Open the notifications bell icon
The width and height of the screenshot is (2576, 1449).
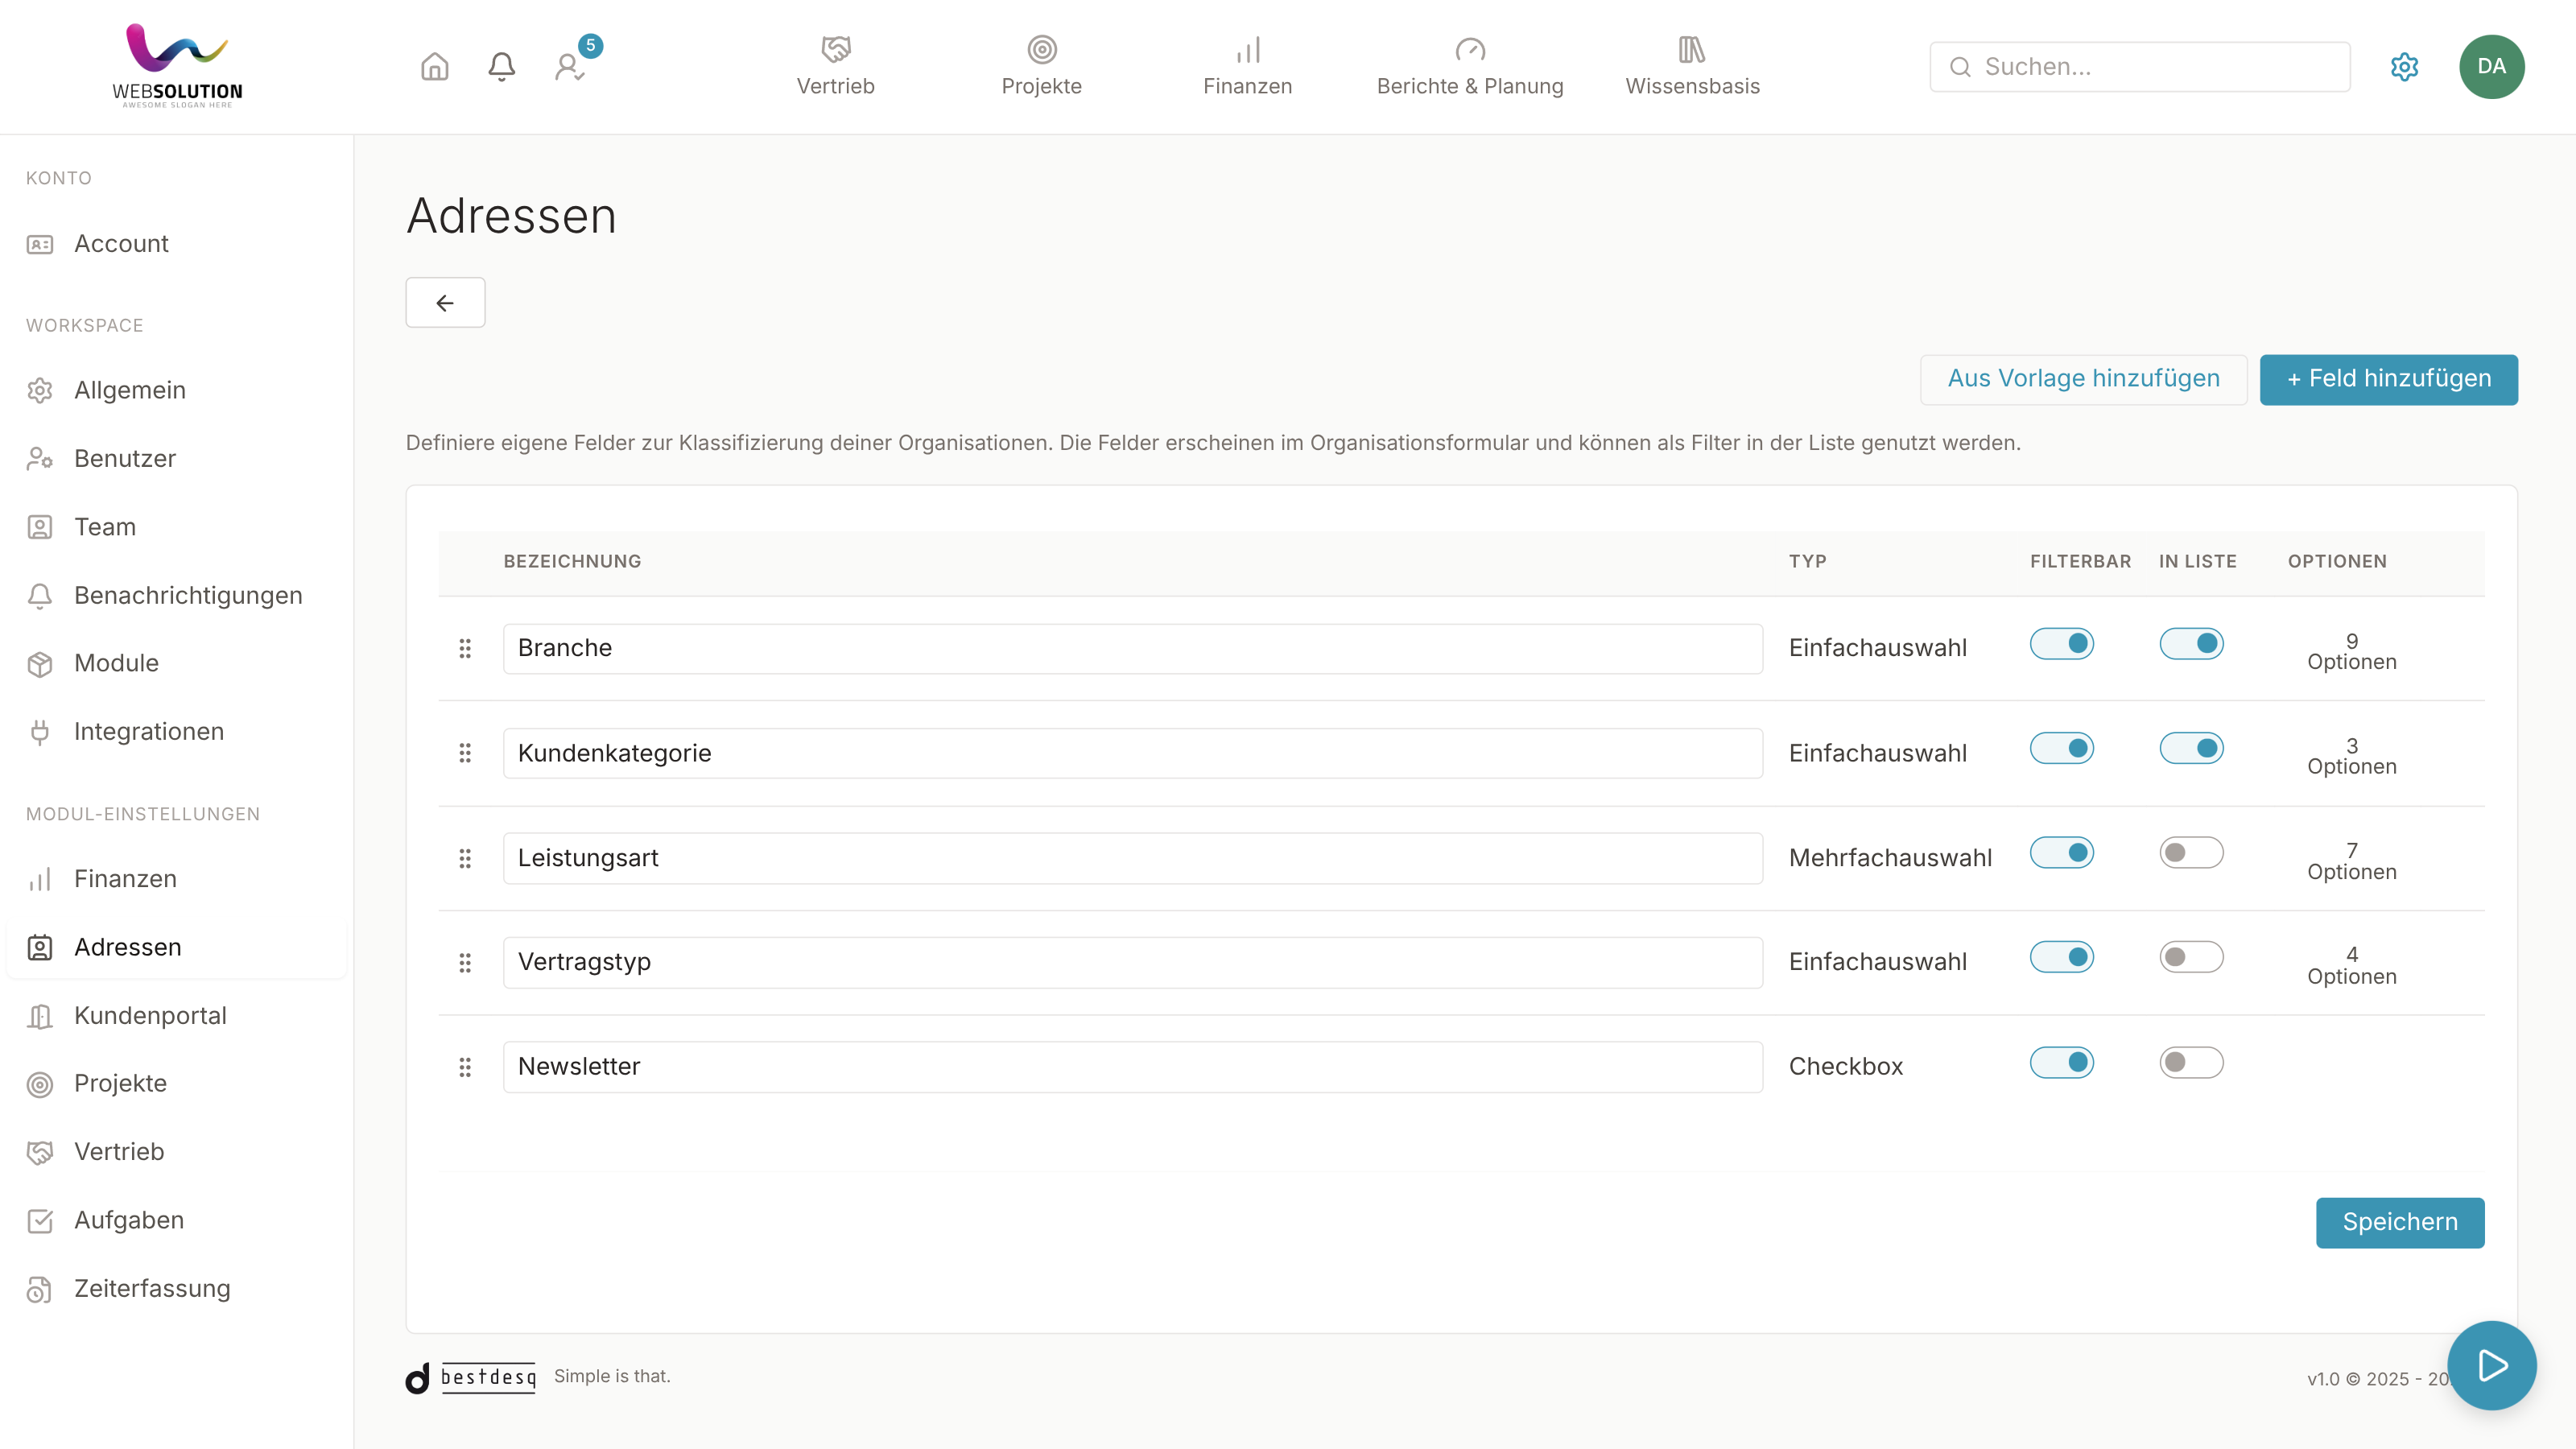click(x=501, y=67)
